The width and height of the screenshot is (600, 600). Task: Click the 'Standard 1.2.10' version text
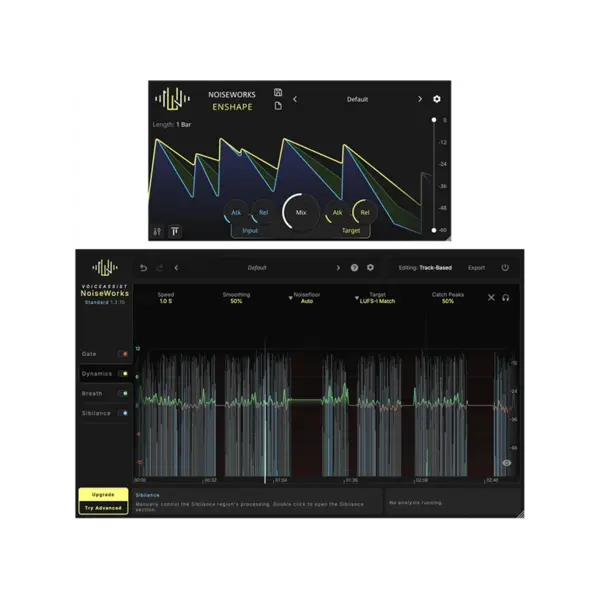(105, 302)
